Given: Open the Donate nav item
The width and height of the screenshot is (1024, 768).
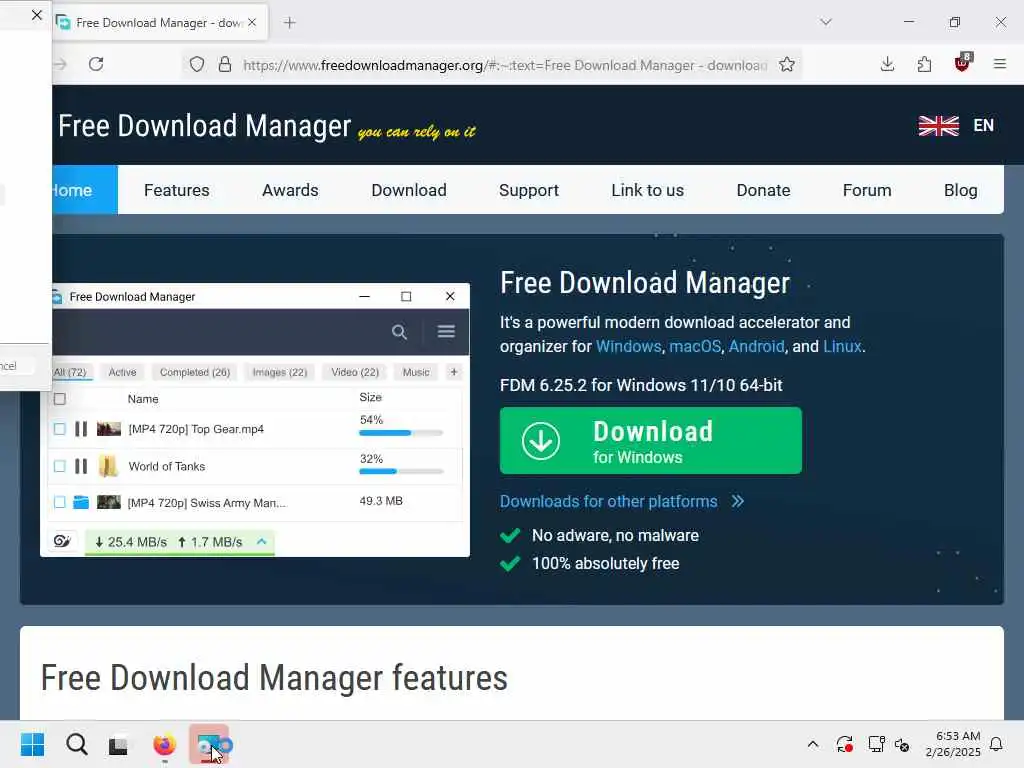Looking at the screenshot, I should 763,190.
